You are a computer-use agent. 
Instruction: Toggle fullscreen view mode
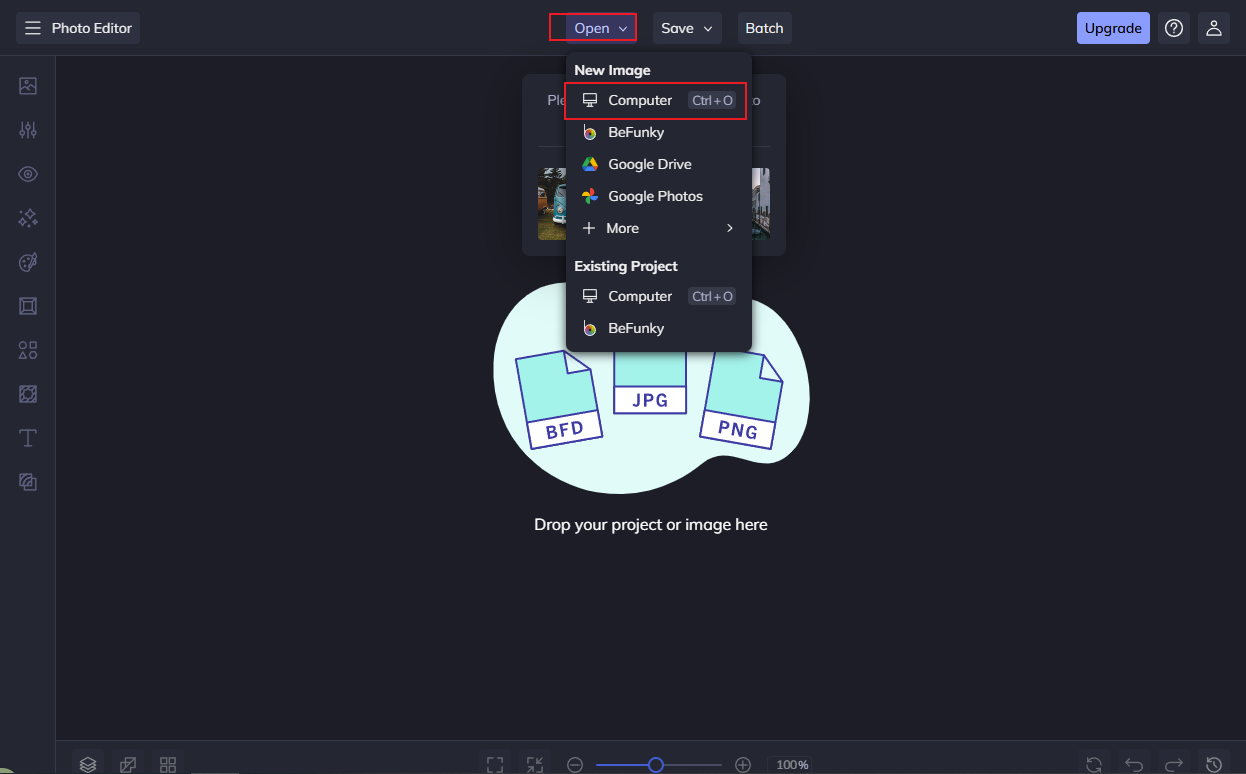click(x=494, y=763)
